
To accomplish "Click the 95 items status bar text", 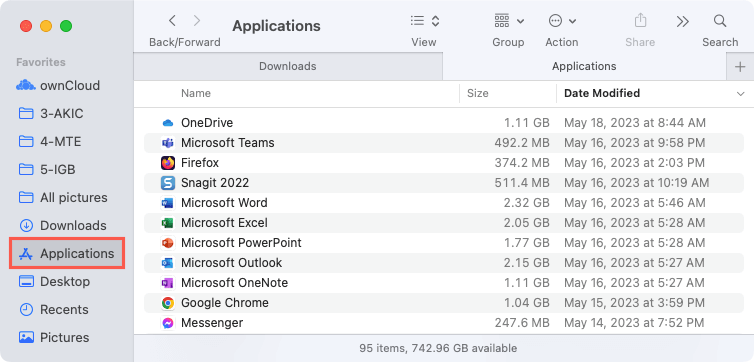I will tap(438, 348).
